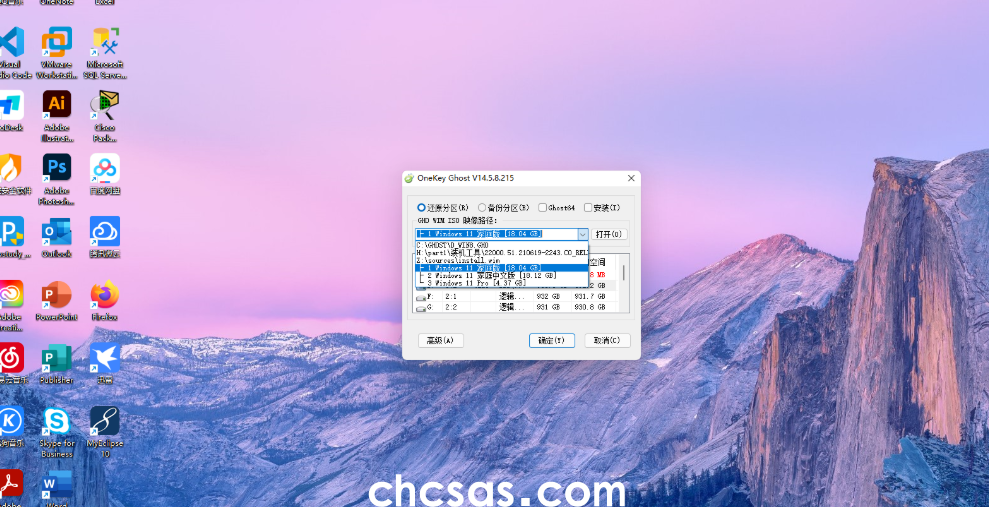The width and height of the screenshot is (989, 507).
Task: Open MyEclipse 10 desktop shortcut
Action: (x=105, y=431)
